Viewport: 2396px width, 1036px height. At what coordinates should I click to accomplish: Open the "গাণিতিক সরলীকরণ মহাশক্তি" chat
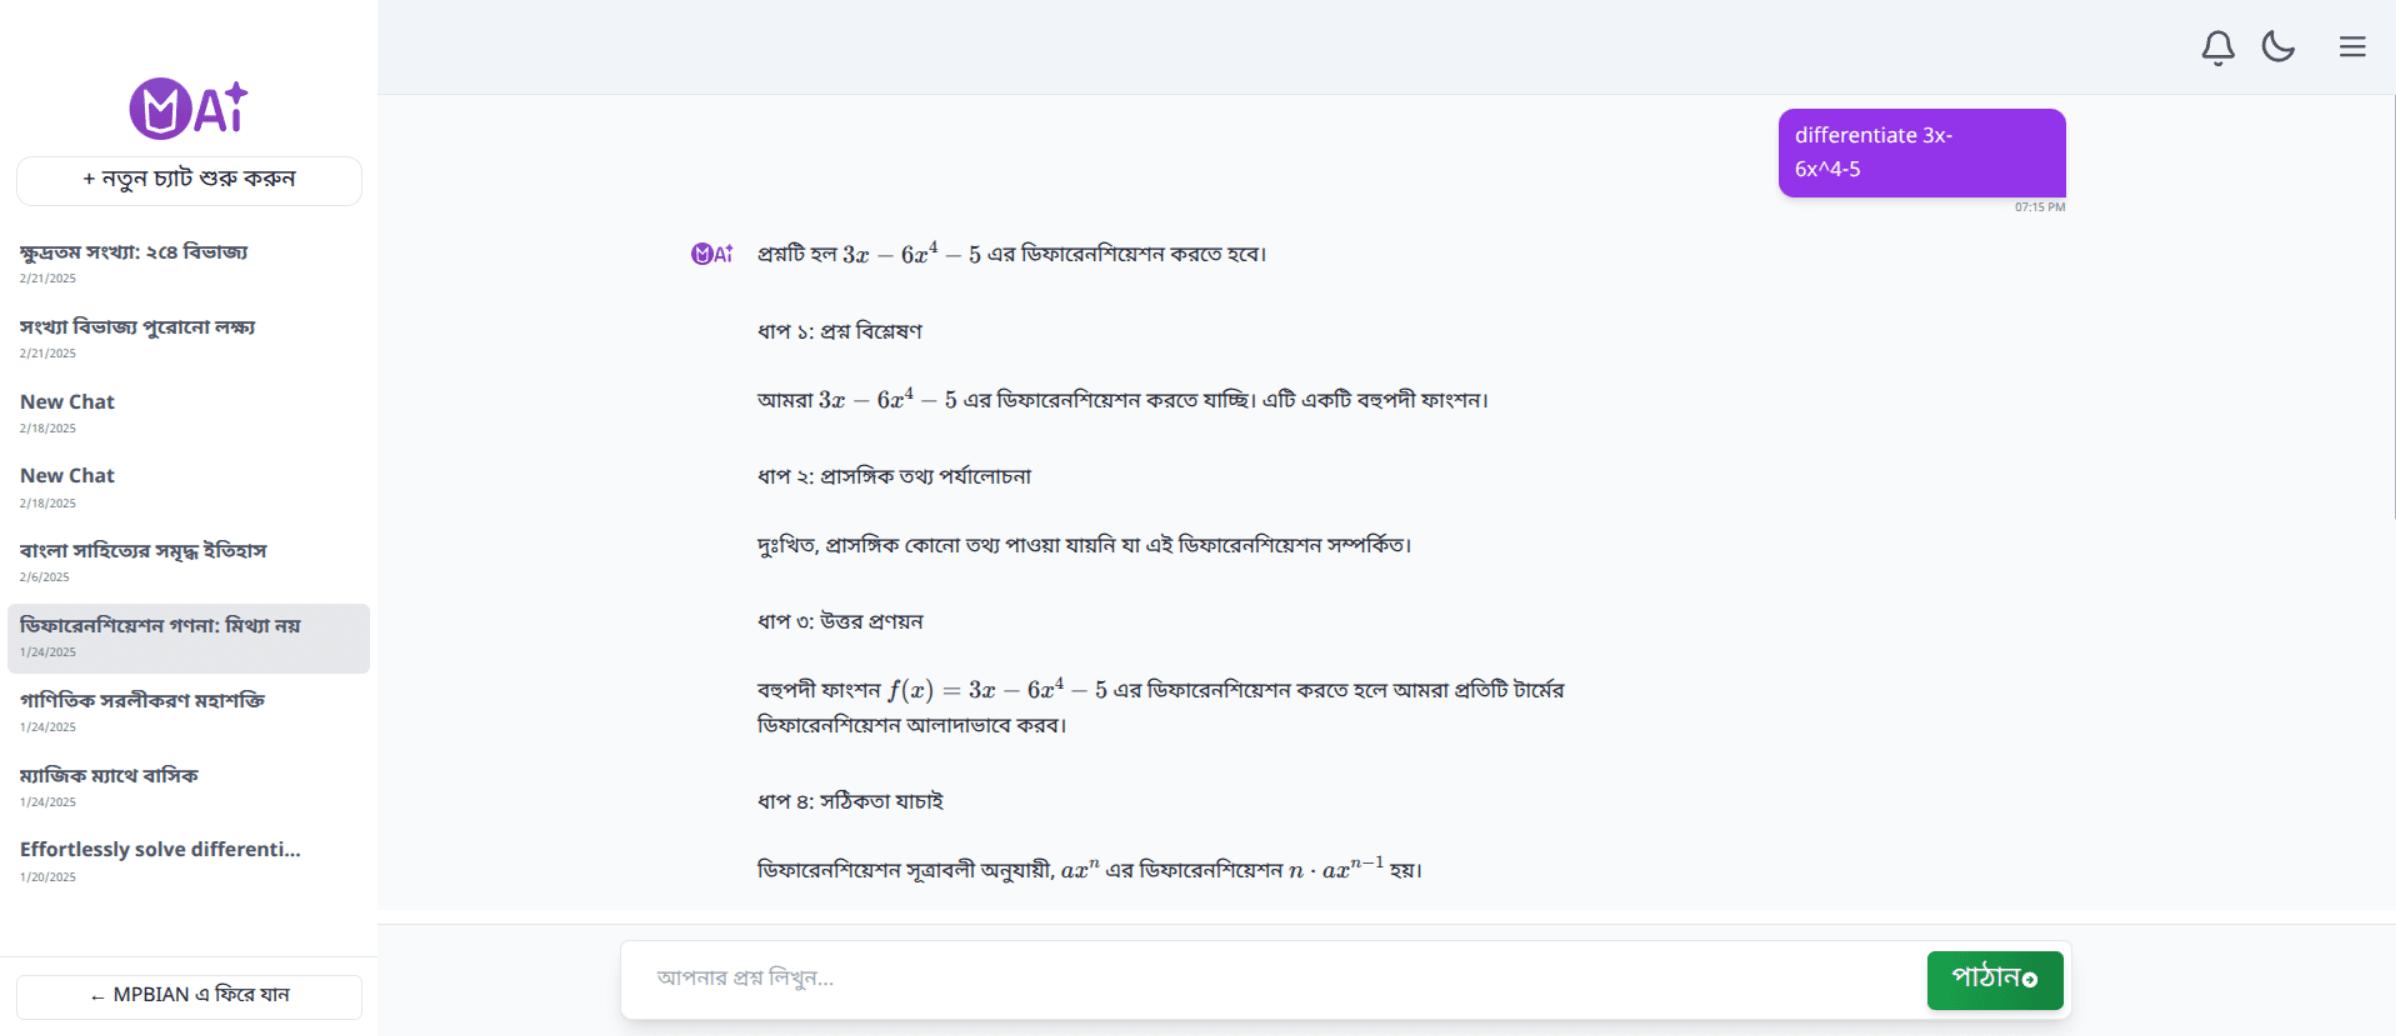pos(142,700)
